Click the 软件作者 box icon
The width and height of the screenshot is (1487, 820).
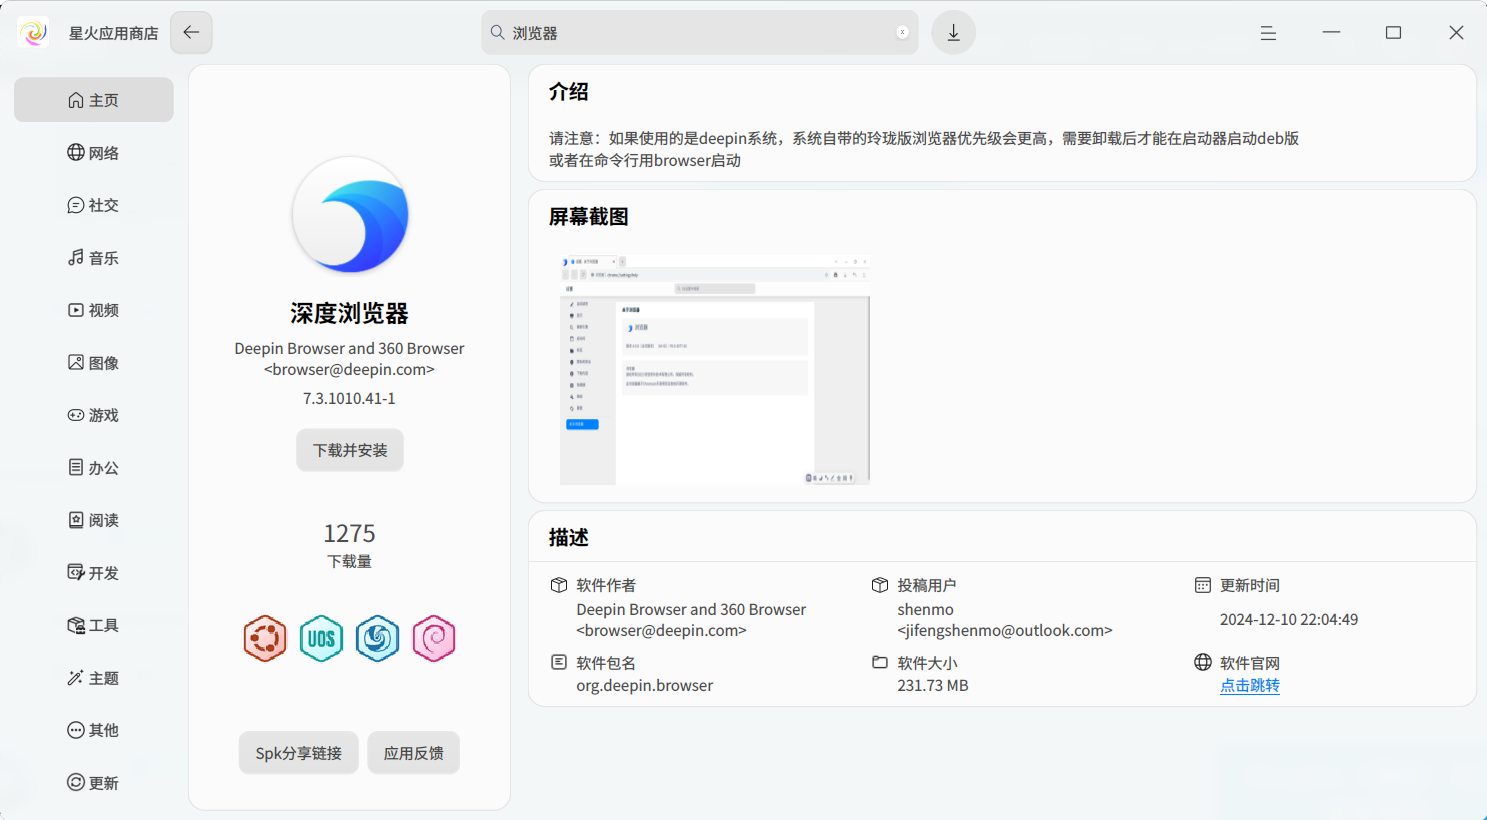(559, 585)
